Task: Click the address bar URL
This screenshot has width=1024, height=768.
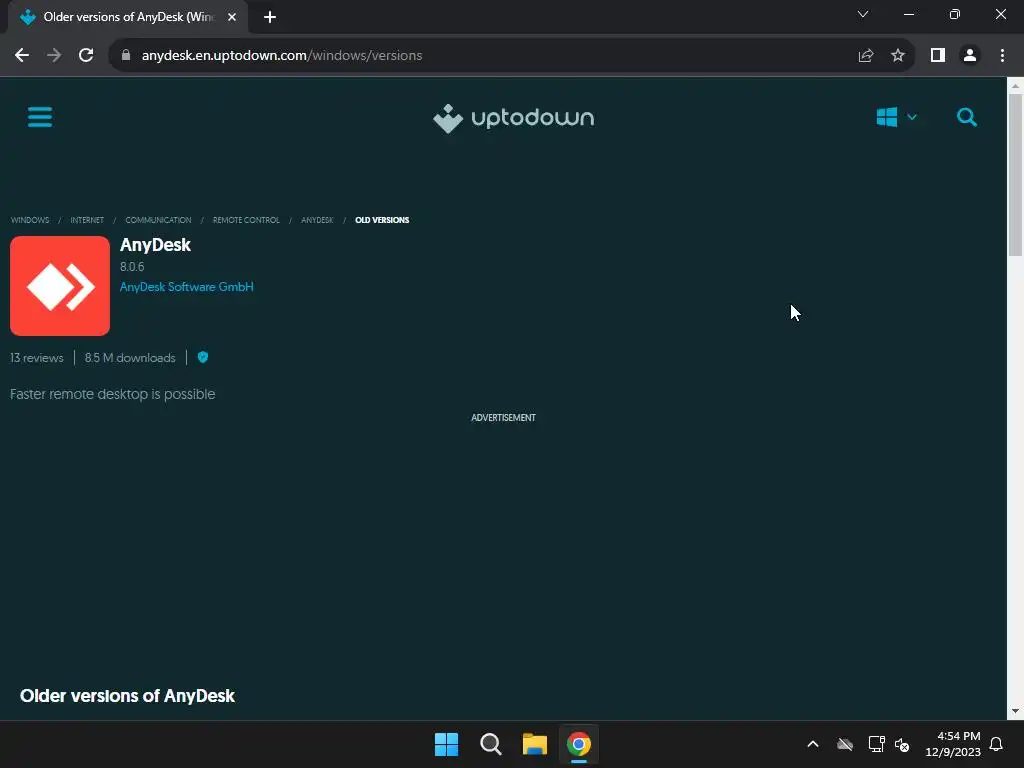Action: tap(282, 56)
